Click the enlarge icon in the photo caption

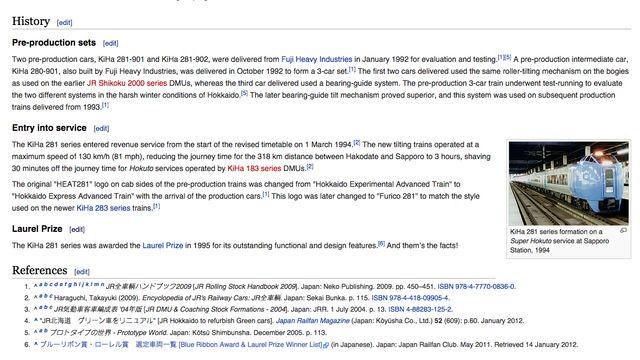point(623,231)
